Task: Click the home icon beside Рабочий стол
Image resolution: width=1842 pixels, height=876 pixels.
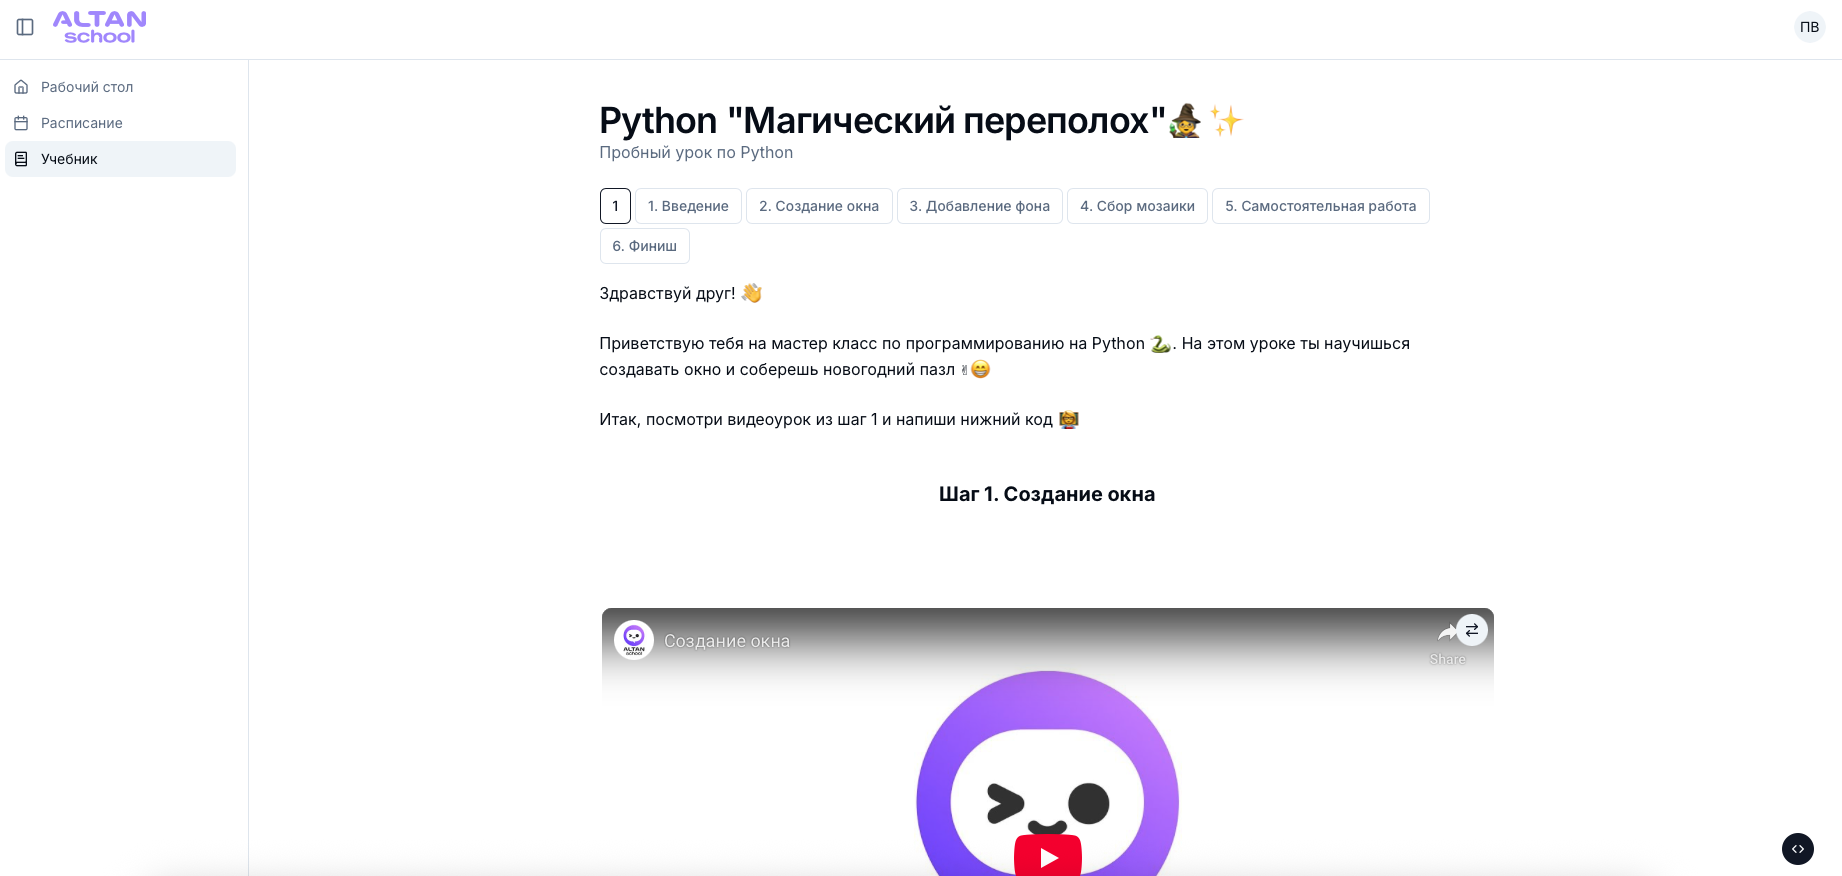Action: (x=21, y=87)
